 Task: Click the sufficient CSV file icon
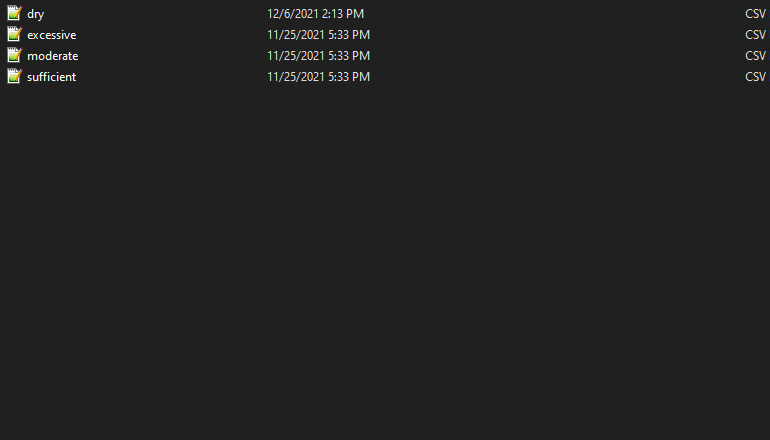[14, 77]
